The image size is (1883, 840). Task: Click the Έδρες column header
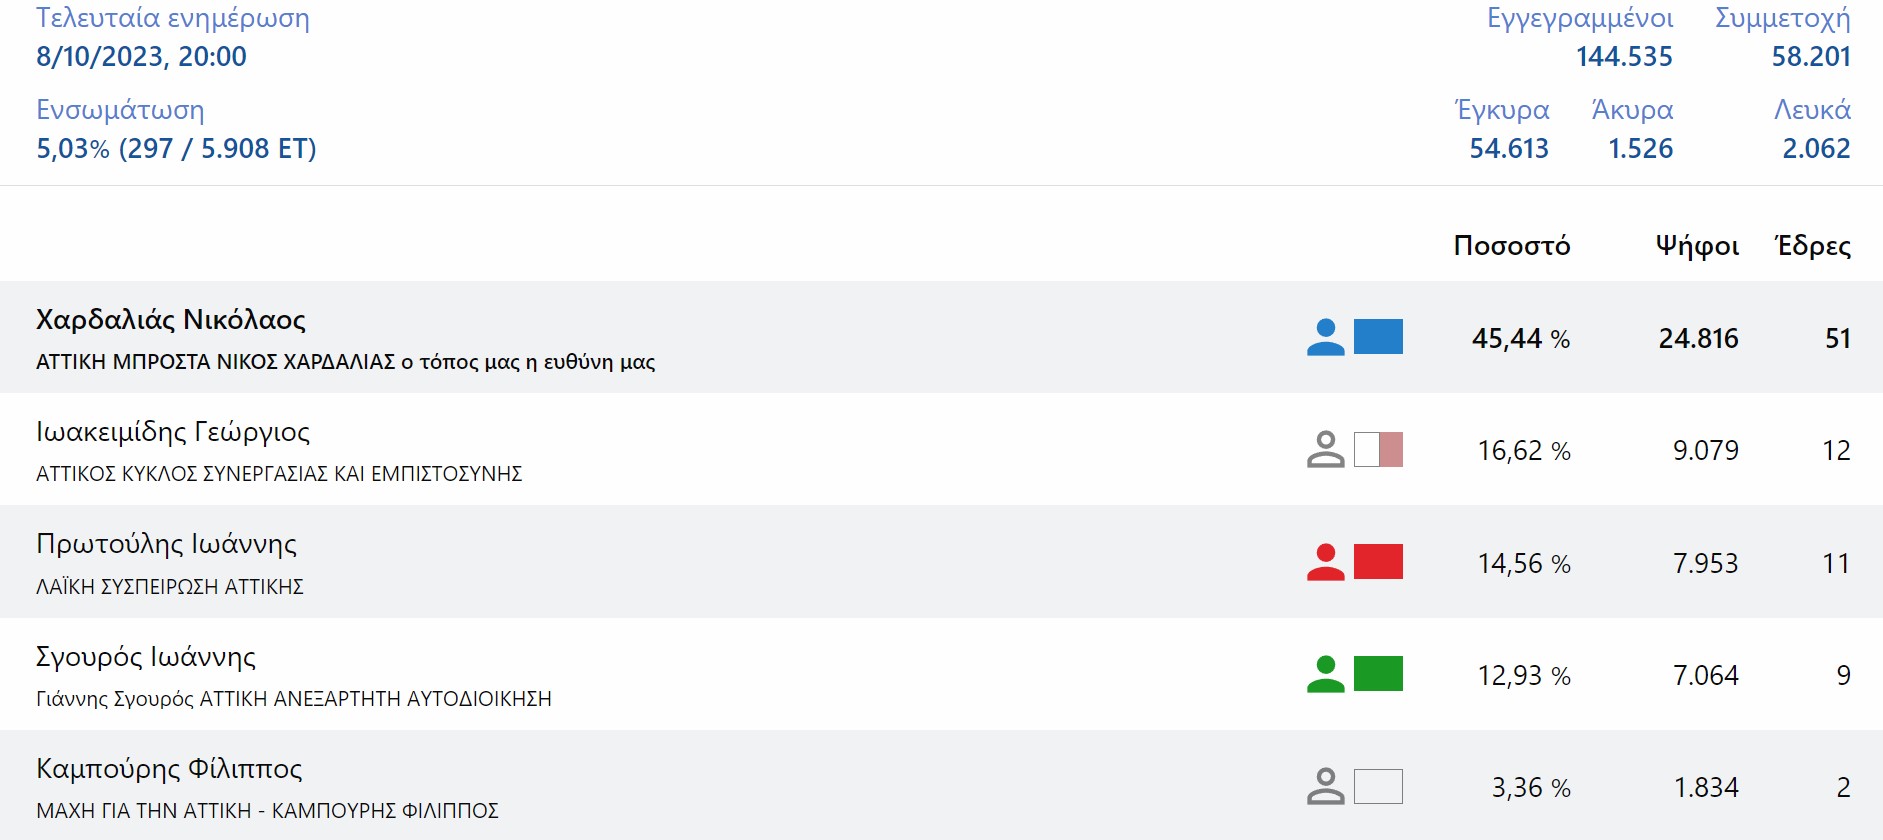pos(1812,246)
